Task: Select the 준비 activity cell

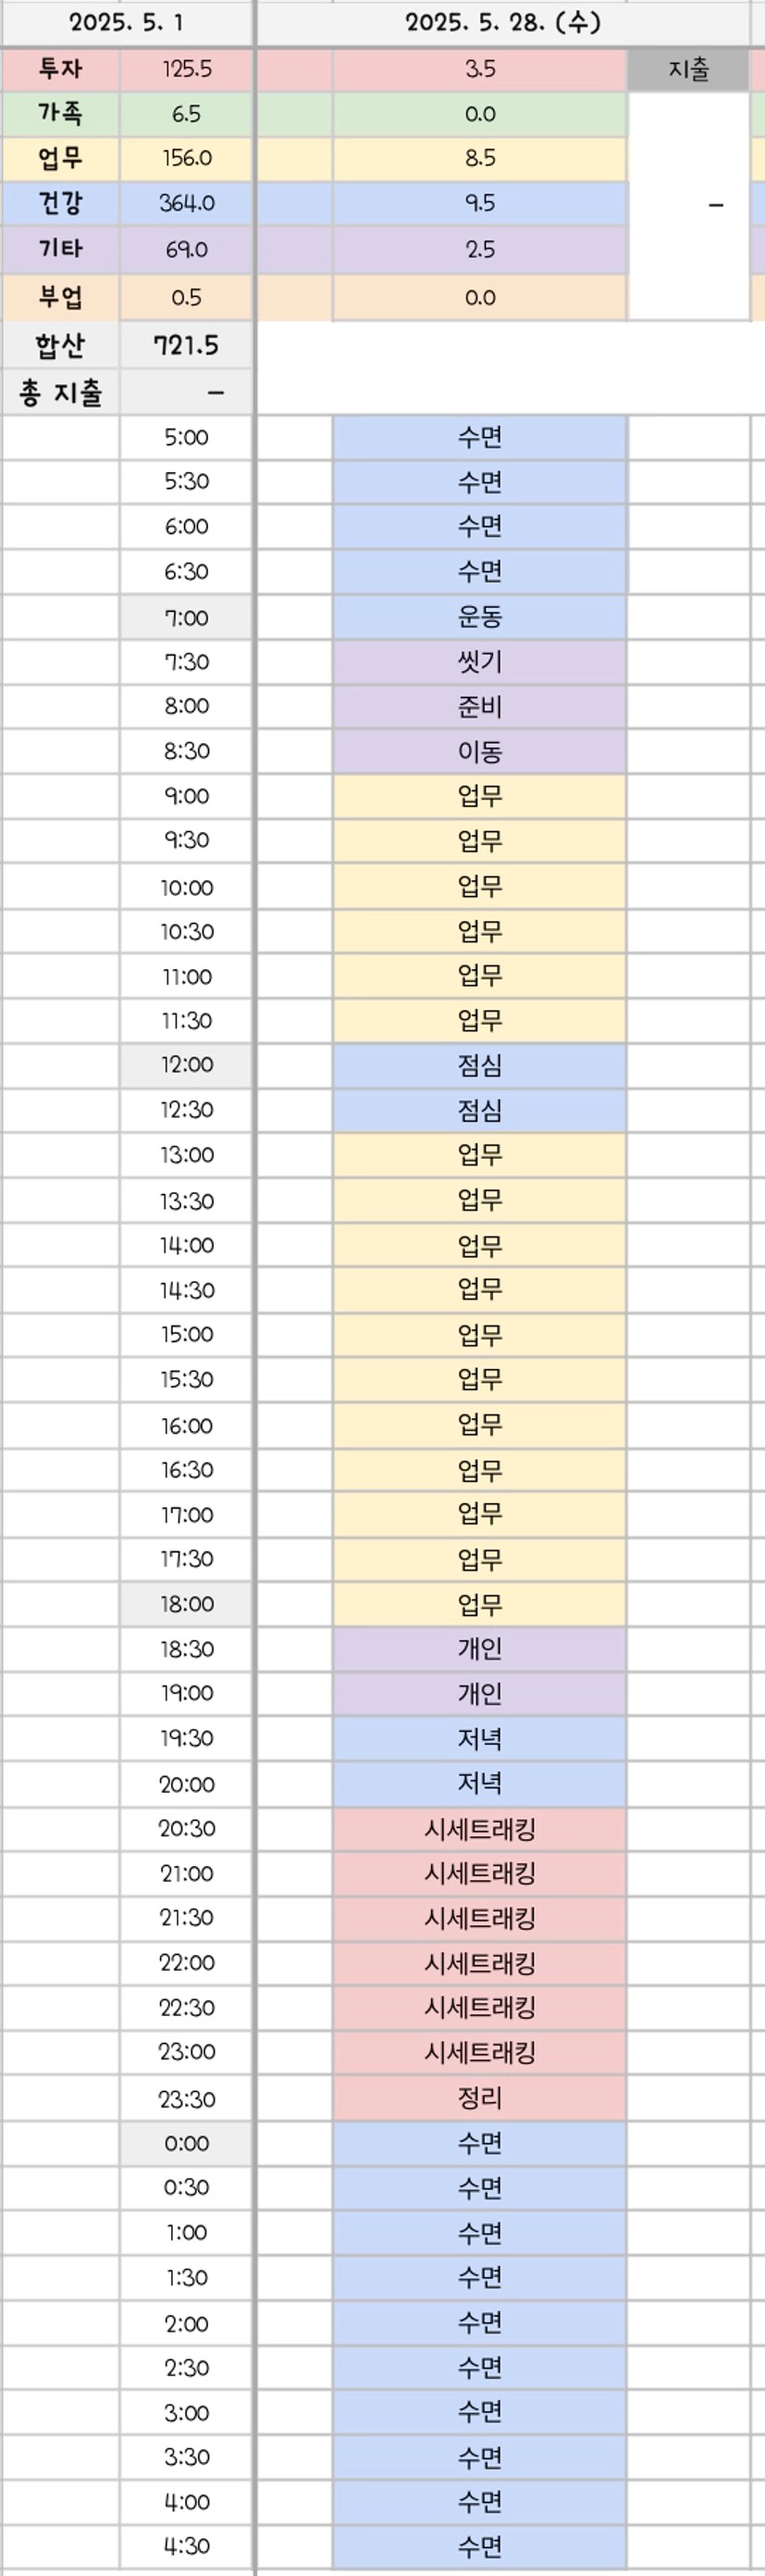Action: (x=480, y=706)
